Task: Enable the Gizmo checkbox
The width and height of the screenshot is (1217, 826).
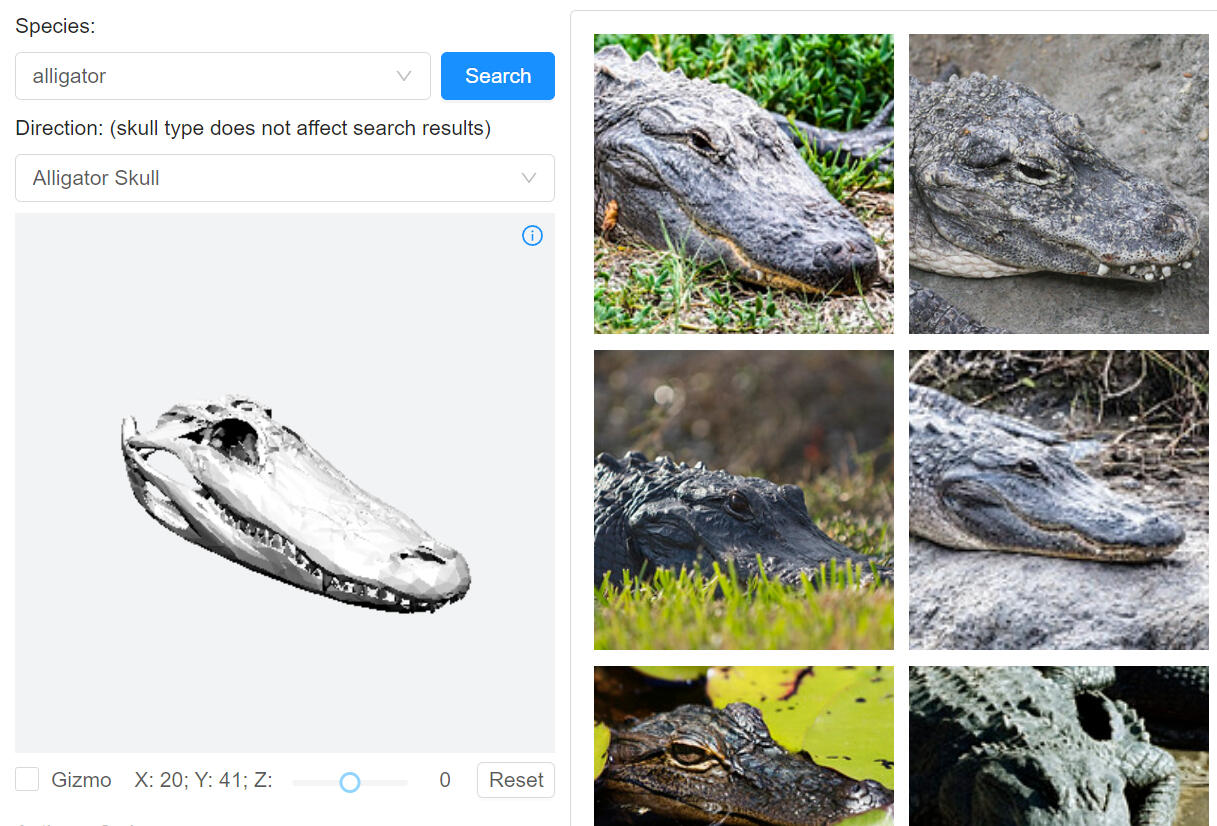Action: tap(27, 780)
